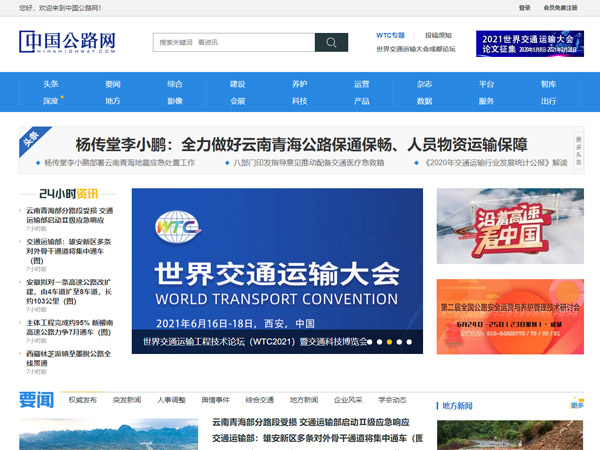The image size is (600, 450).
Task: Click the 头条 corner ribbon badge
Action: click(x=34, y=140)
